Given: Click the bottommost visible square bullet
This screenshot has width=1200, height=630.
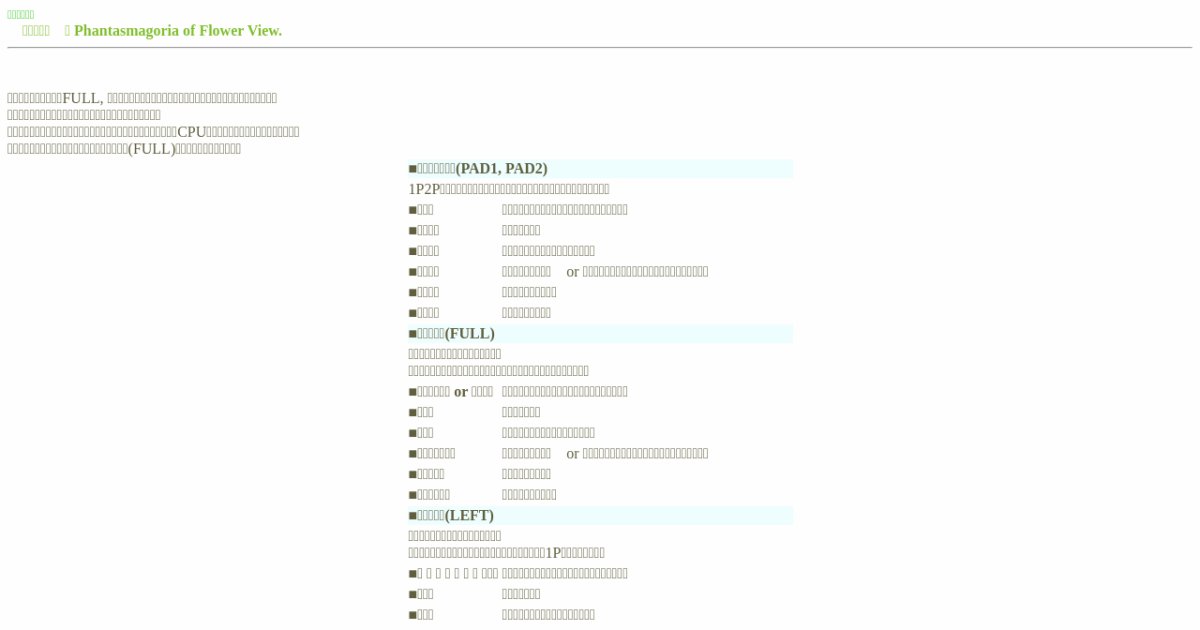Looking at the screenshot, I should click(x=412, y=615).
